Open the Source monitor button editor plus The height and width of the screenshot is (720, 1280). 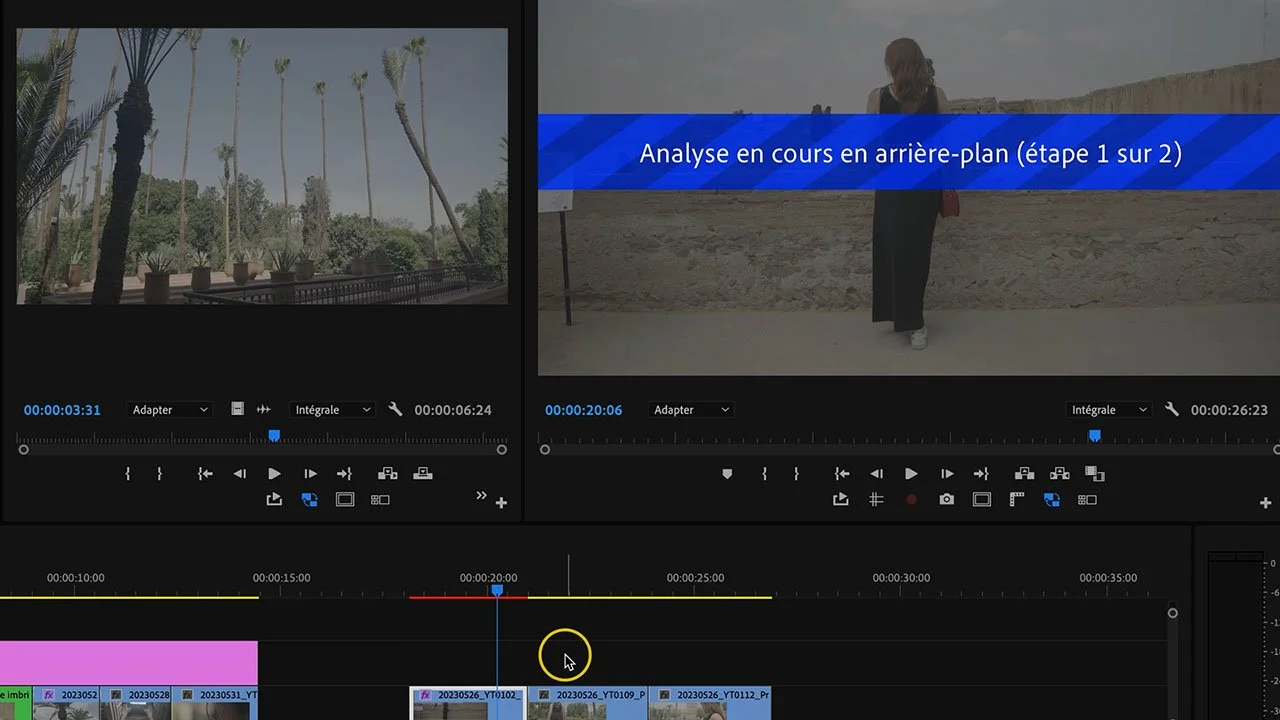(501, 503)
